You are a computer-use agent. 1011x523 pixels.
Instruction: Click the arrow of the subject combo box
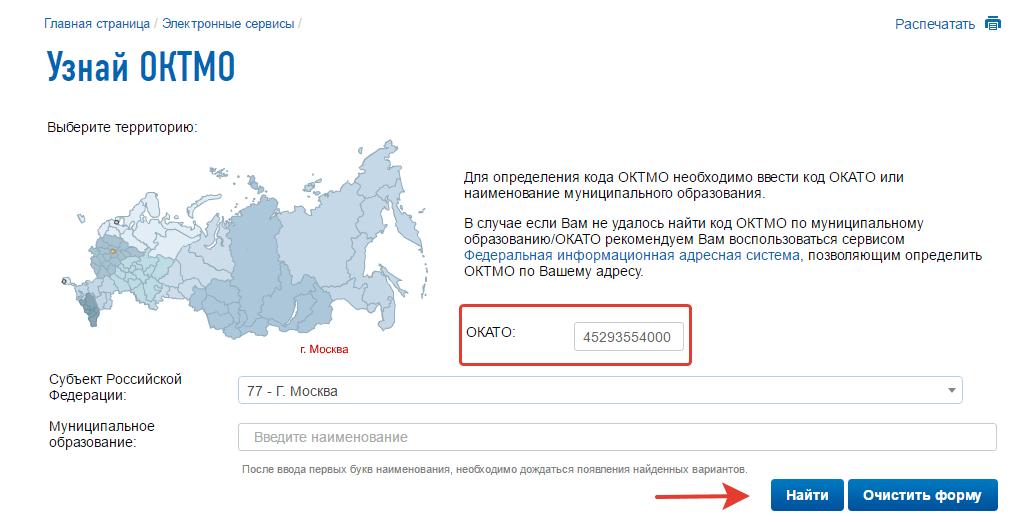click(949, 391)
